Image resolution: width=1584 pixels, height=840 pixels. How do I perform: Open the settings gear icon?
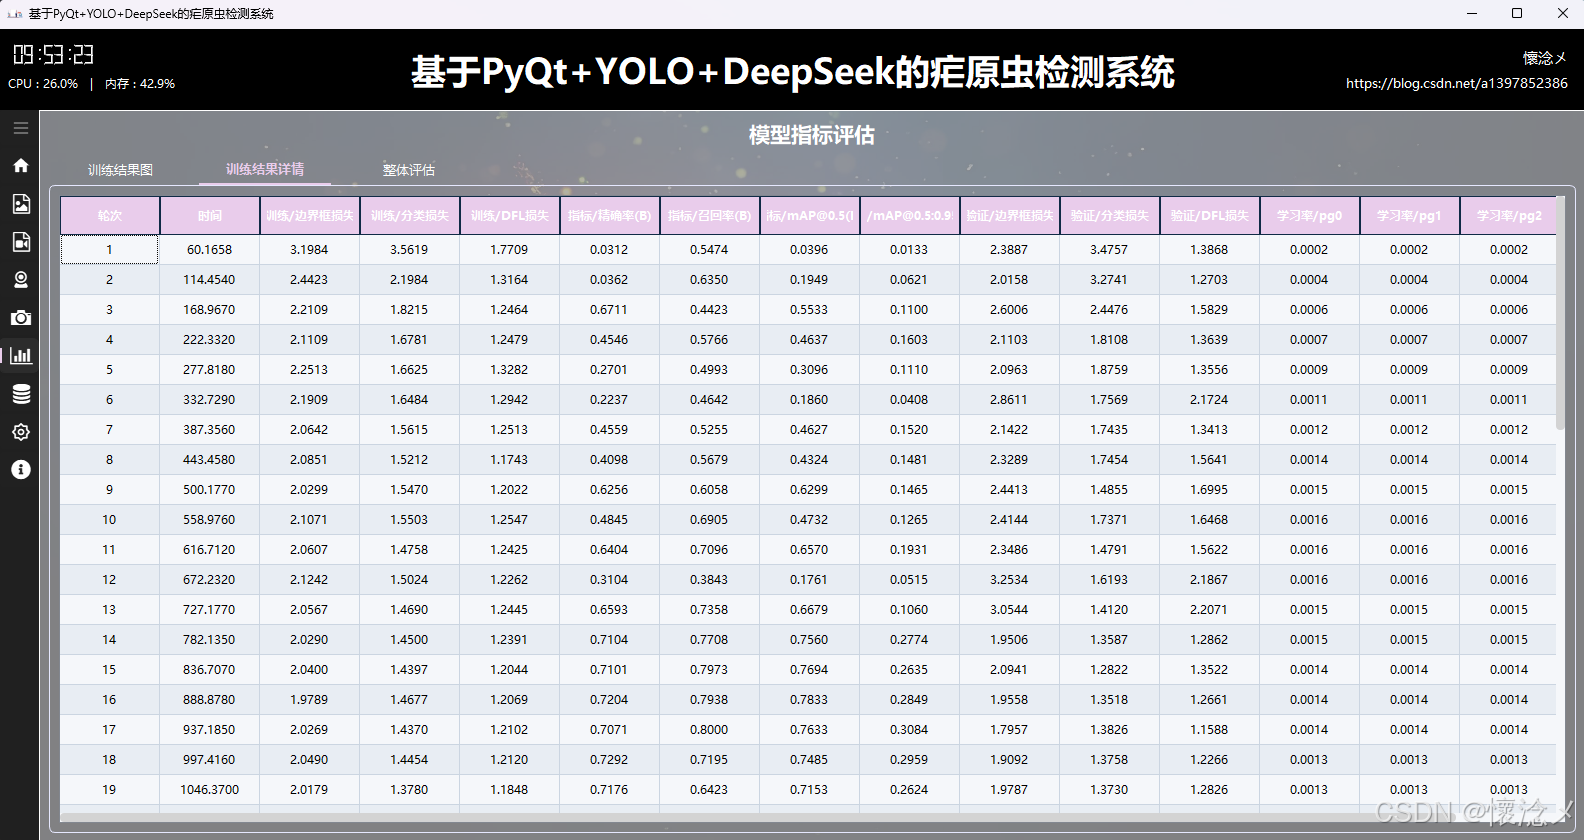point(20,432)
